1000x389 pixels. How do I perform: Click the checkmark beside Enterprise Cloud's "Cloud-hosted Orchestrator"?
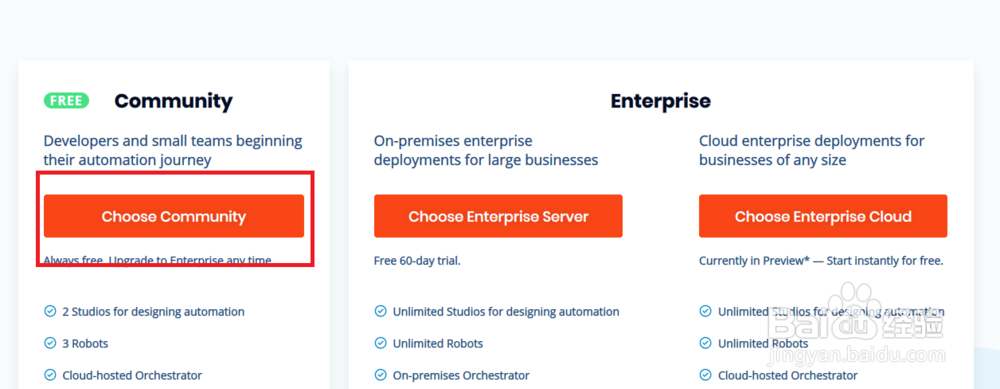click(705, 375)
